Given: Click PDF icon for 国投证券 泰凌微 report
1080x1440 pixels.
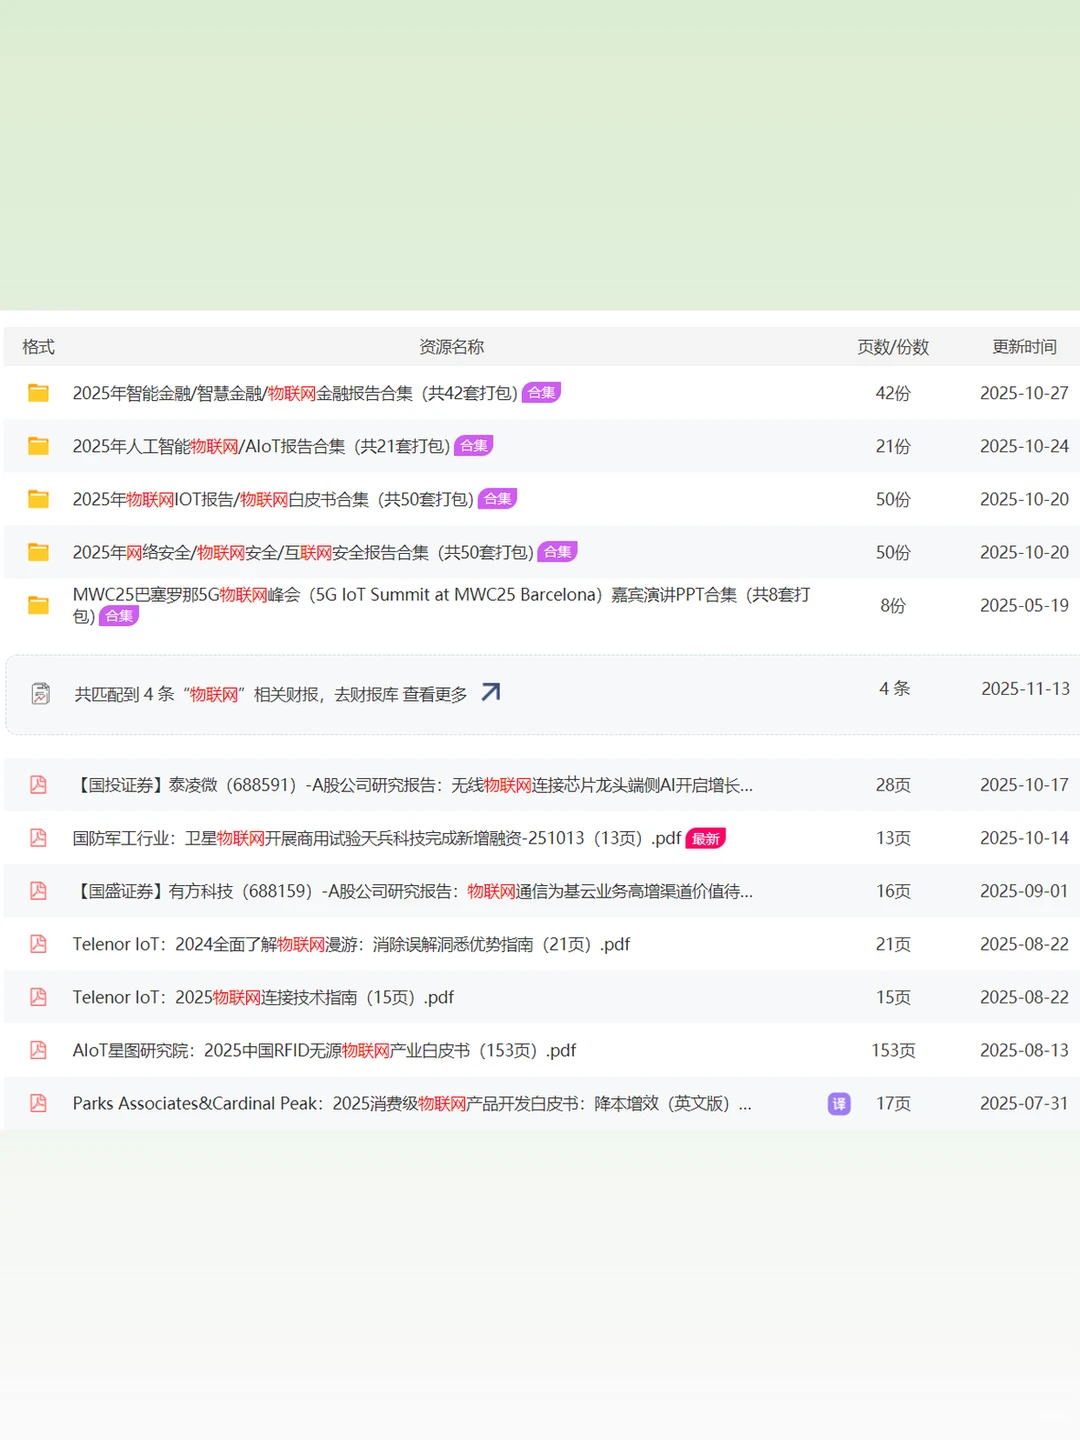Looking at the screenshot, I should click(38, 785).
